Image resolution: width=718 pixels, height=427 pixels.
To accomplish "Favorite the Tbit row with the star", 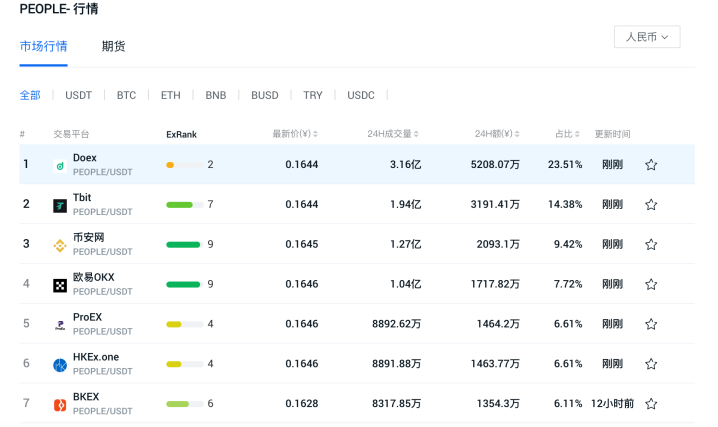I will [651, 205].
